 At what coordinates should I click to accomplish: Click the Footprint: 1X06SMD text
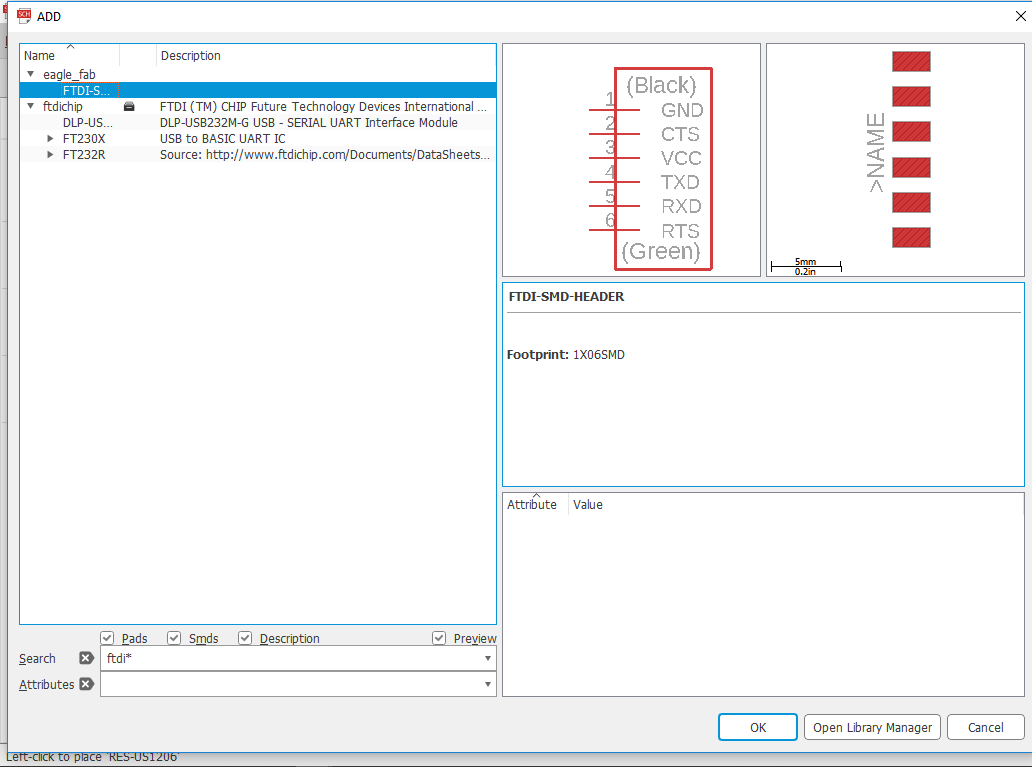[x=565, y=355]
